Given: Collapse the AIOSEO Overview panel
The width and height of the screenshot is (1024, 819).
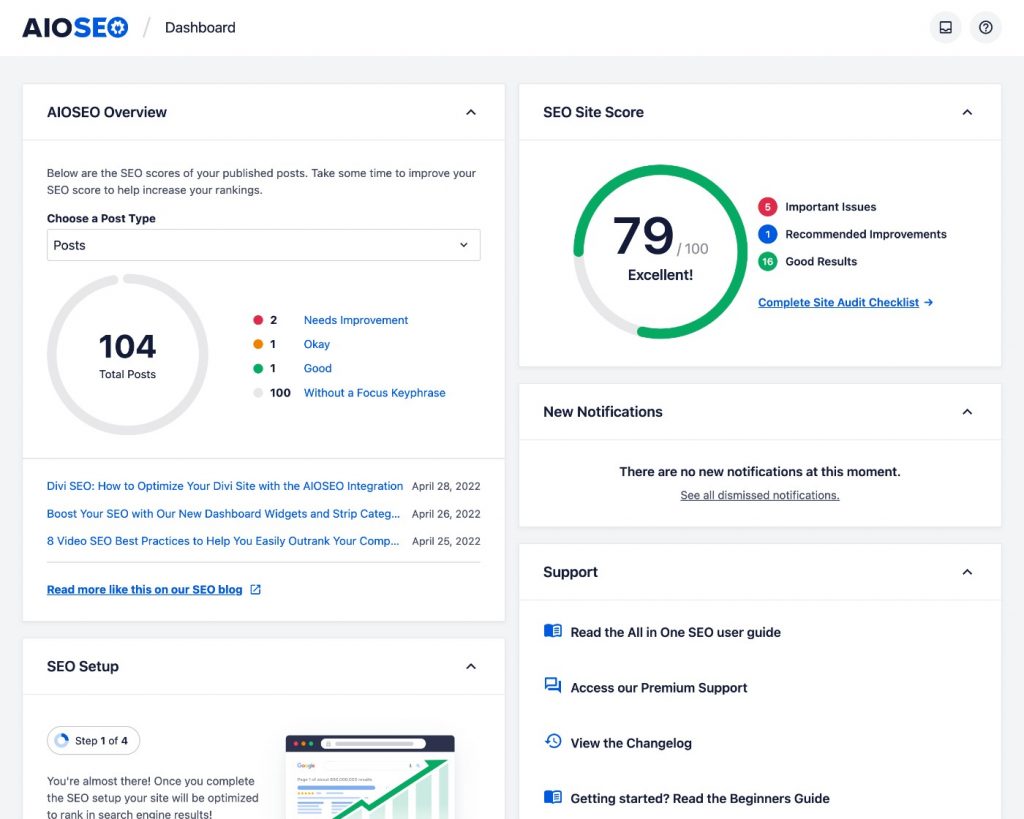Looking at the screenshot, I should (471, 112).
